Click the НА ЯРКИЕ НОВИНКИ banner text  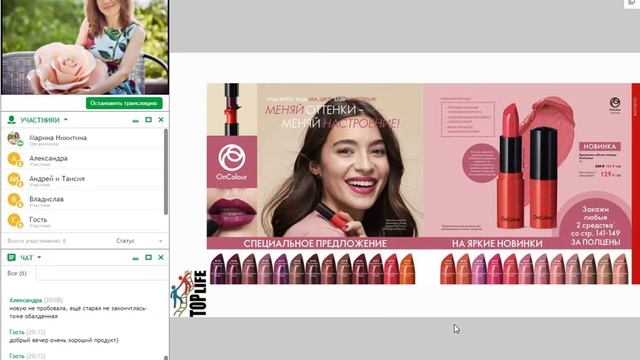point(497,243)
